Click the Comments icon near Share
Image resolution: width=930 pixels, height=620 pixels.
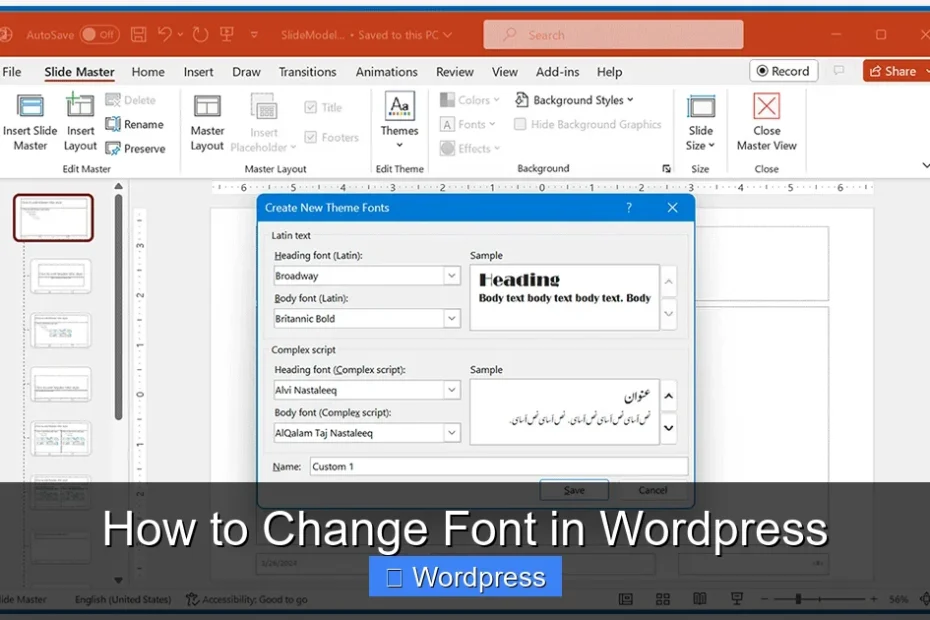(x=839, y=71)
